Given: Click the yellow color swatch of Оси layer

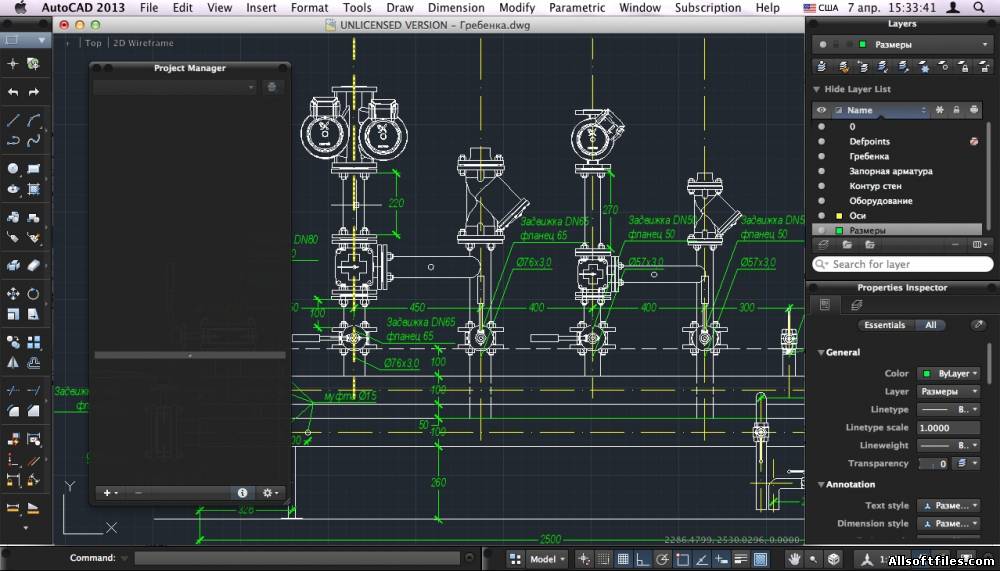Looking at the screenshot, I should (839, 216).
